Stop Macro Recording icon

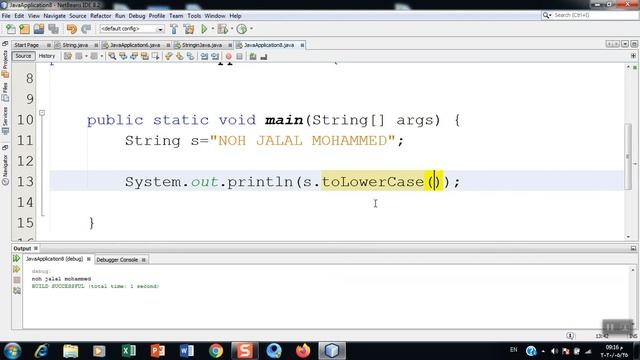tap(240, 56)
